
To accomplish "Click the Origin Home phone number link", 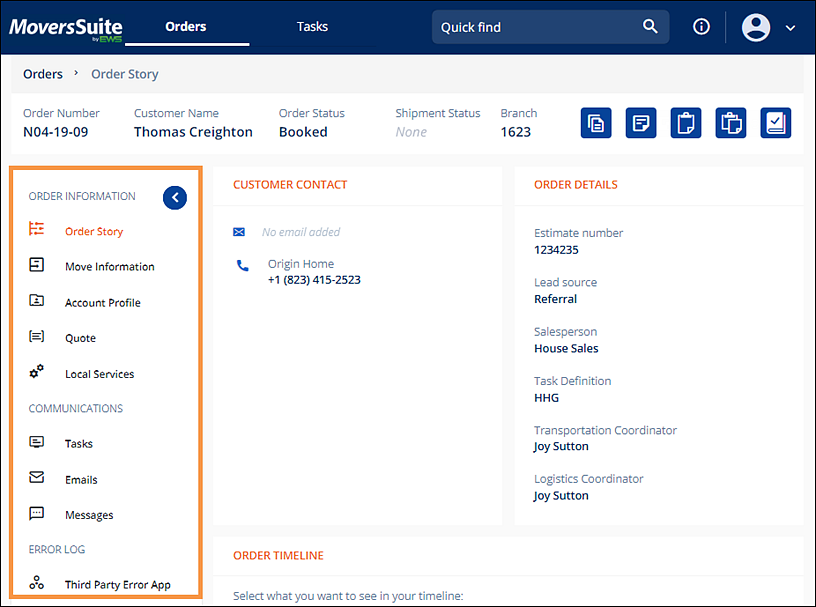I will [x=312, y=279].
